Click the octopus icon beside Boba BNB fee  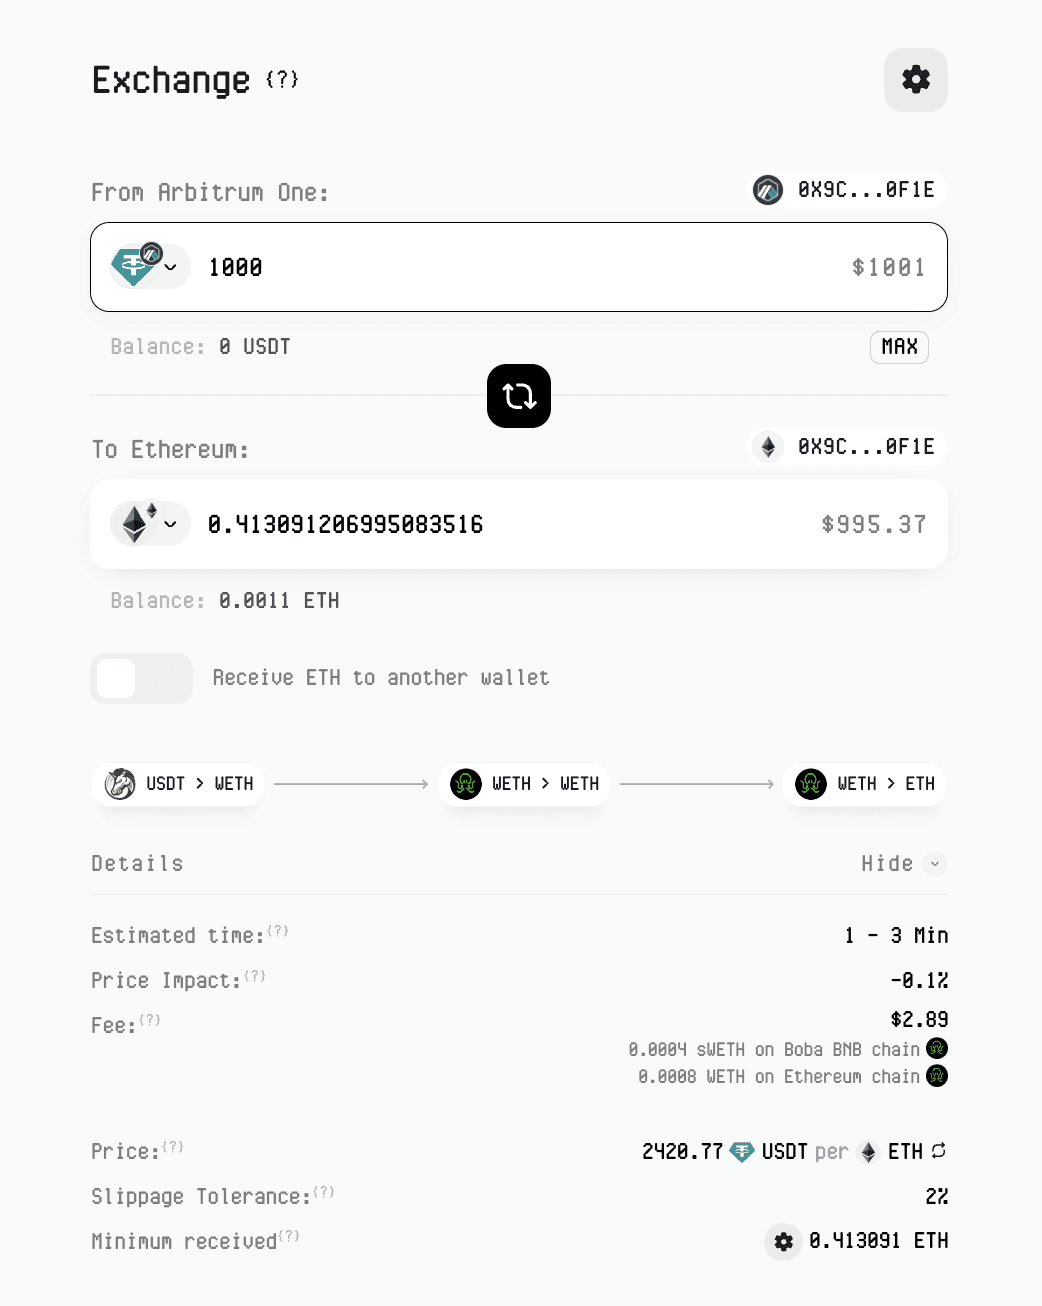pyautogui.click(x=937, y=1048)
